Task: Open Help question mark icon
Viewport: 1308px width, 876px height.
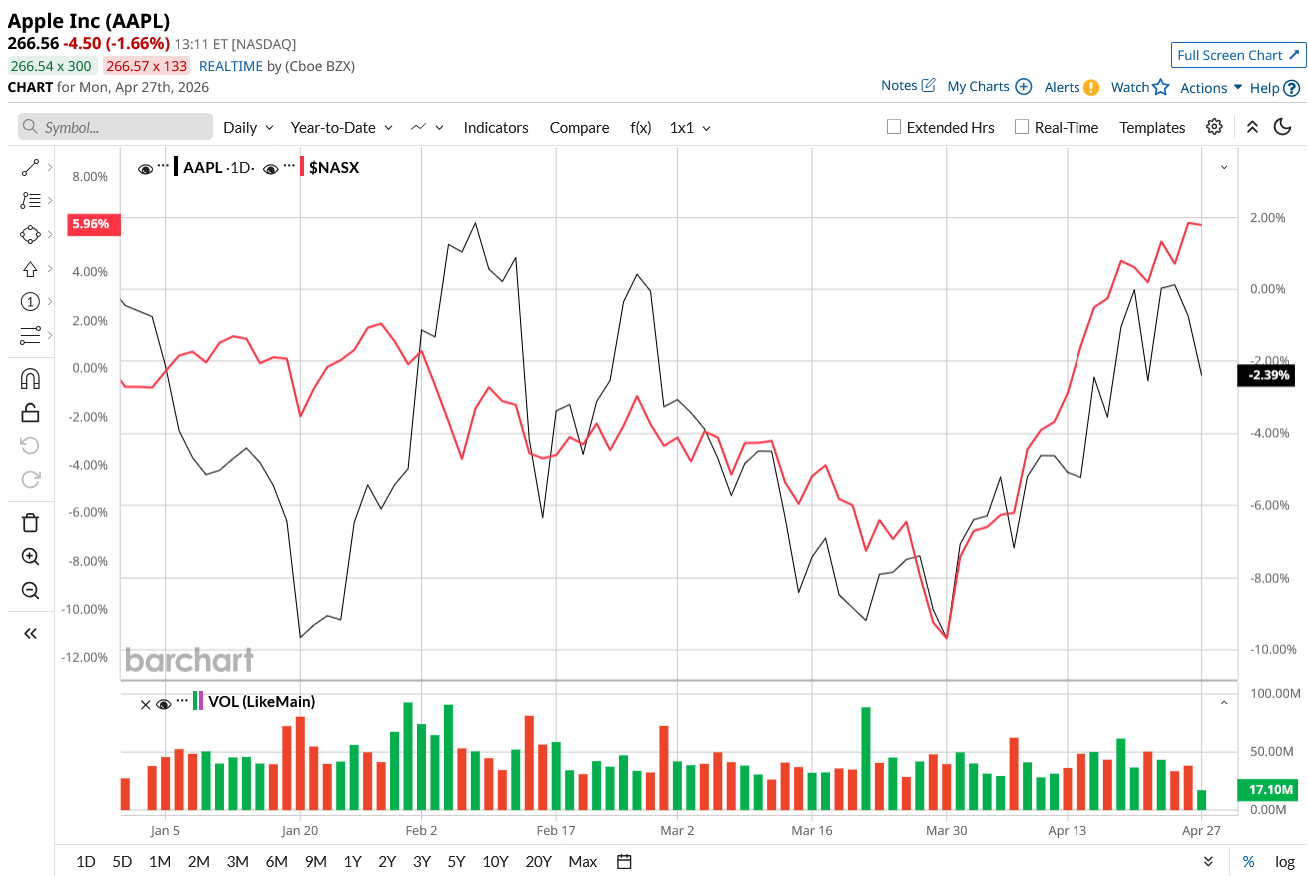Action: click(x=1292, y=88)
